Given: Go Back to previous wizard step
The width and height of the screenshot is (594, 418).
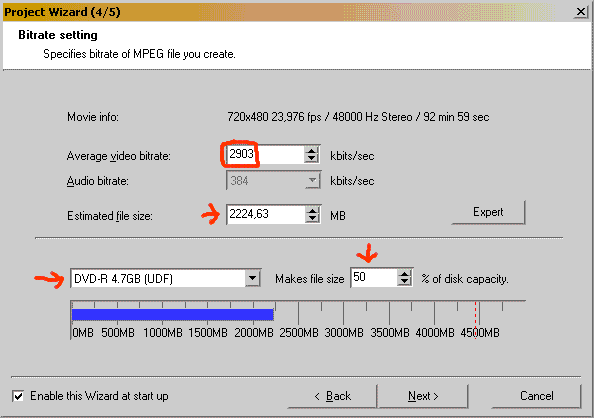Looking at the screenshot, I should coord(333,396).
